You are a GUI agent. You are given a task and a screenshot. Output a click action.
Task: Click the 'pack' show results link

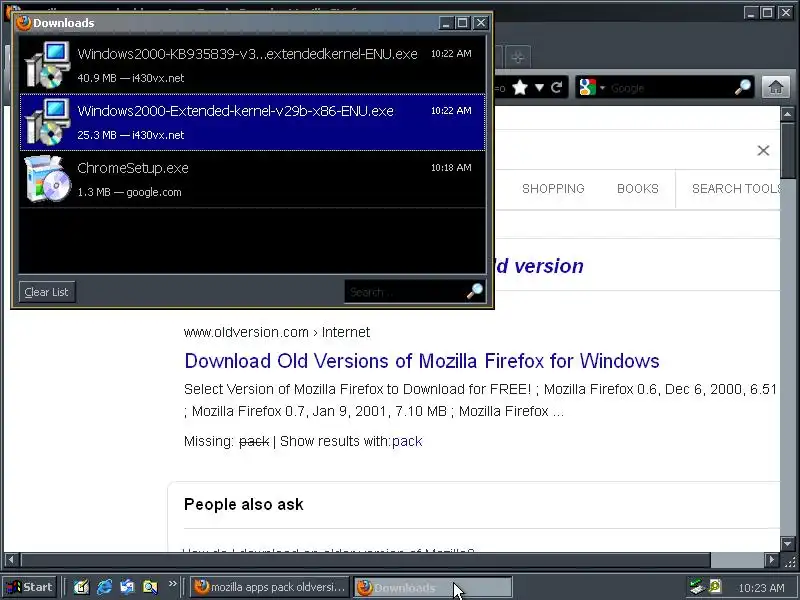click(x=407, y=441)
